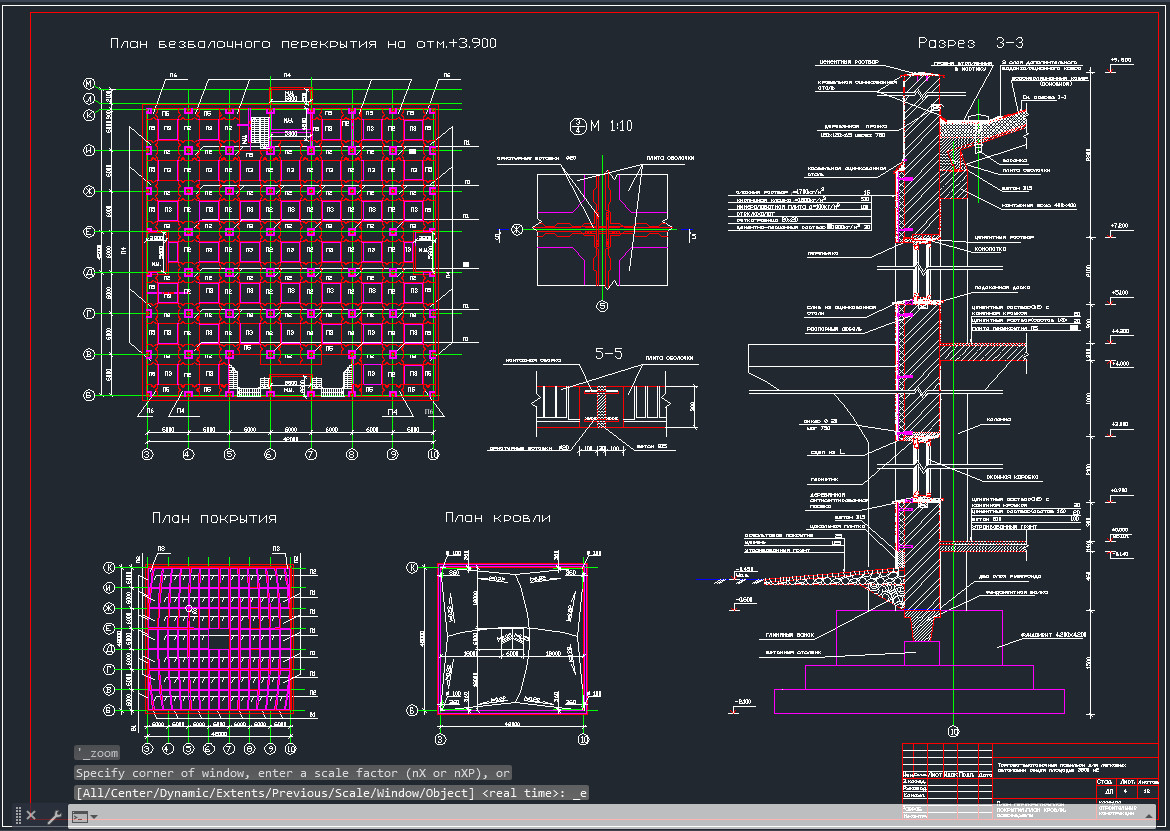Pick axis bubble Ж left of M 1:10 detail
1170x831 pixels.
pyautogui.click(x=518, y=230)
